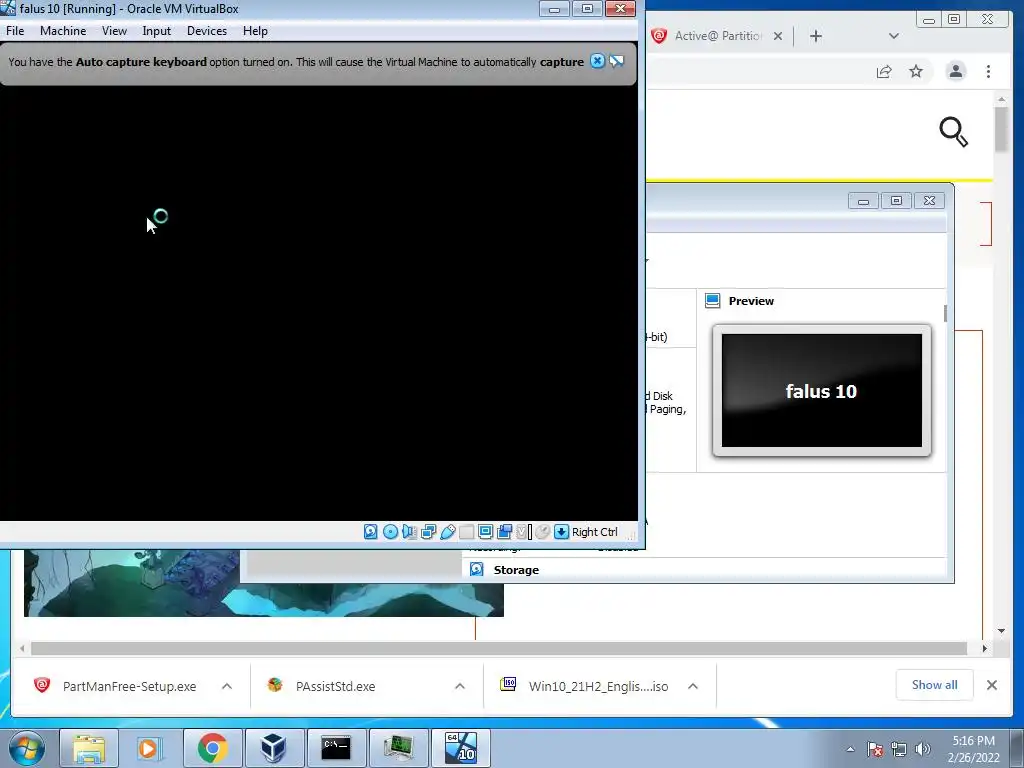Click the audio indicator icon in VM status bar
Viewport: 1024px width, 768px height.
409,532
